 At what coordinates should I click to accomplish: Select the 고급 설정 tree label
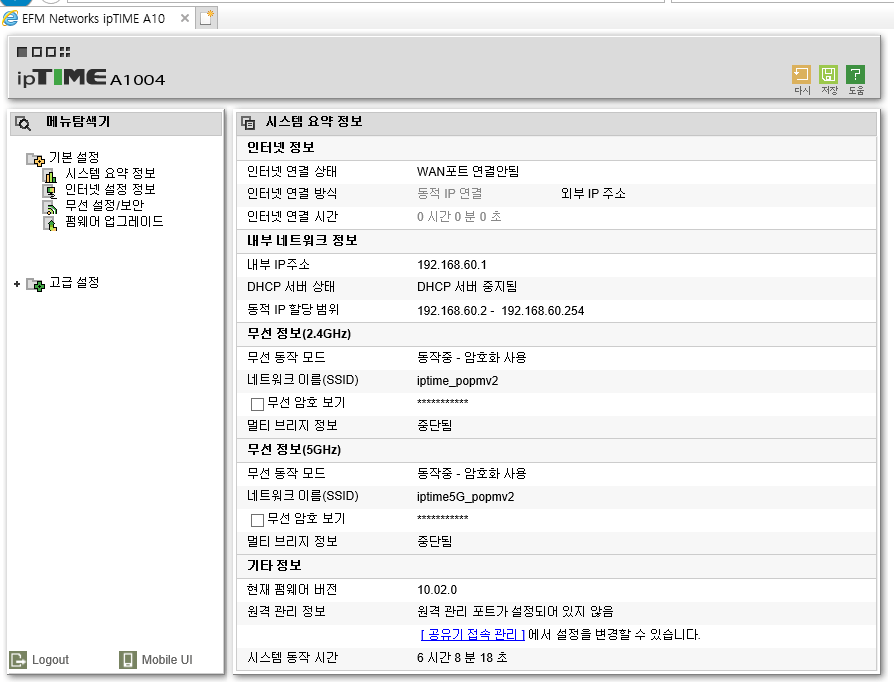coord(74,283)
